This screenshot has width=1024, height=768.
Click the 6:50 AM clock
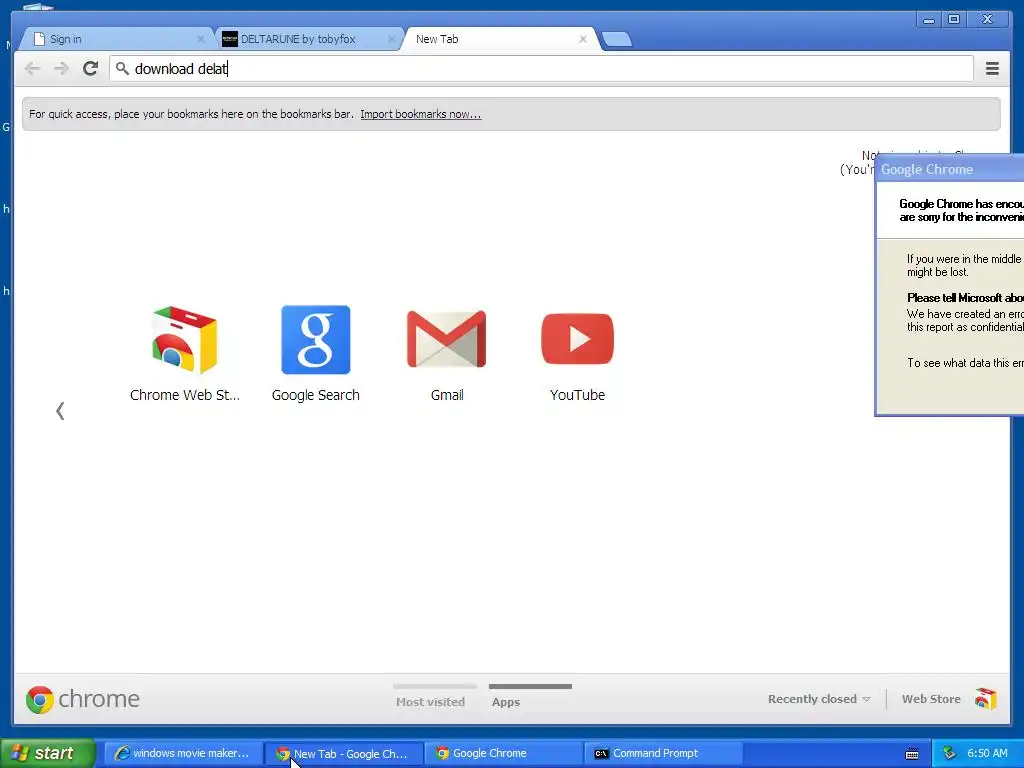coord(987,753)
